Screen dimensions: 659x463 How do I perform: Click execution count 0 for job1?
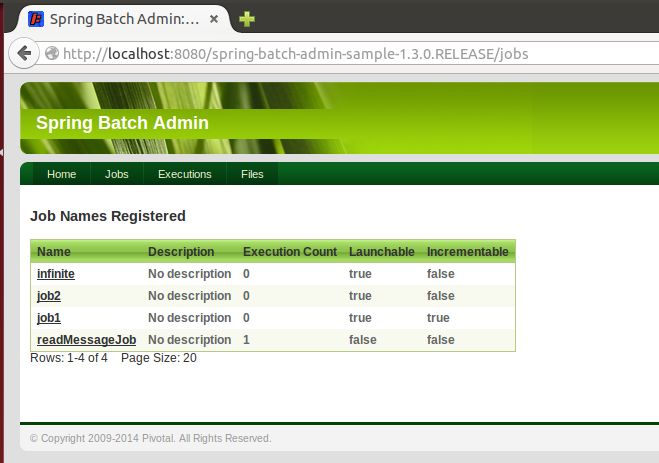coord(246,318)
